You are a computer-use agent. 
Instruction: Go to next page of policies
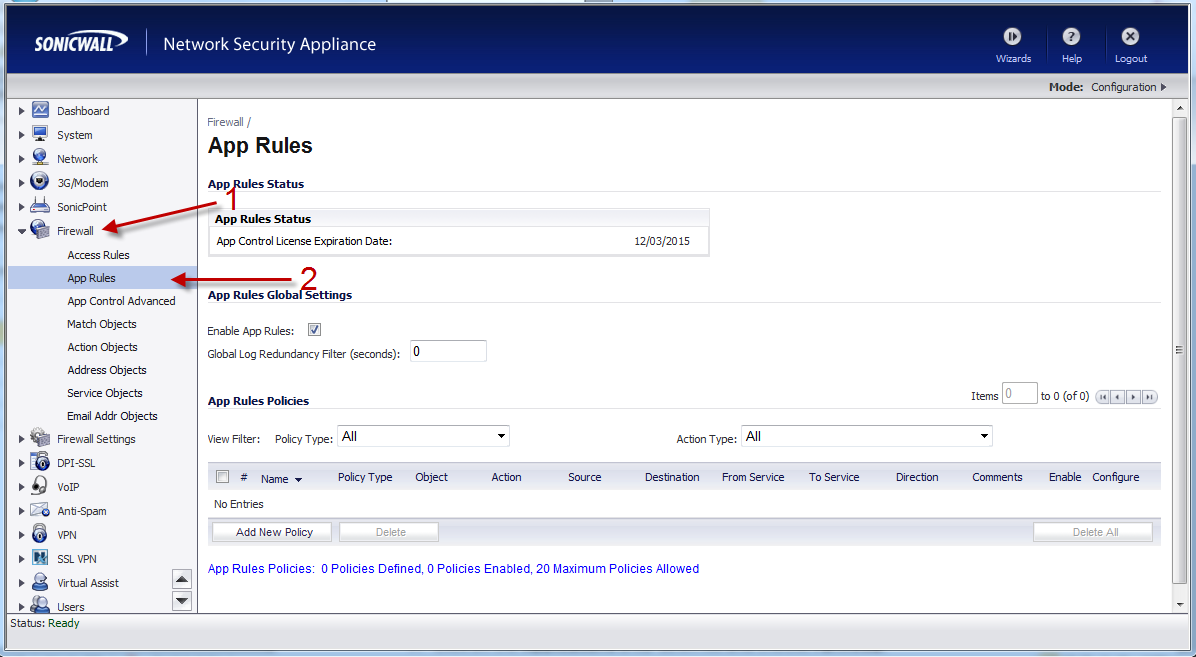point(1133,397)
